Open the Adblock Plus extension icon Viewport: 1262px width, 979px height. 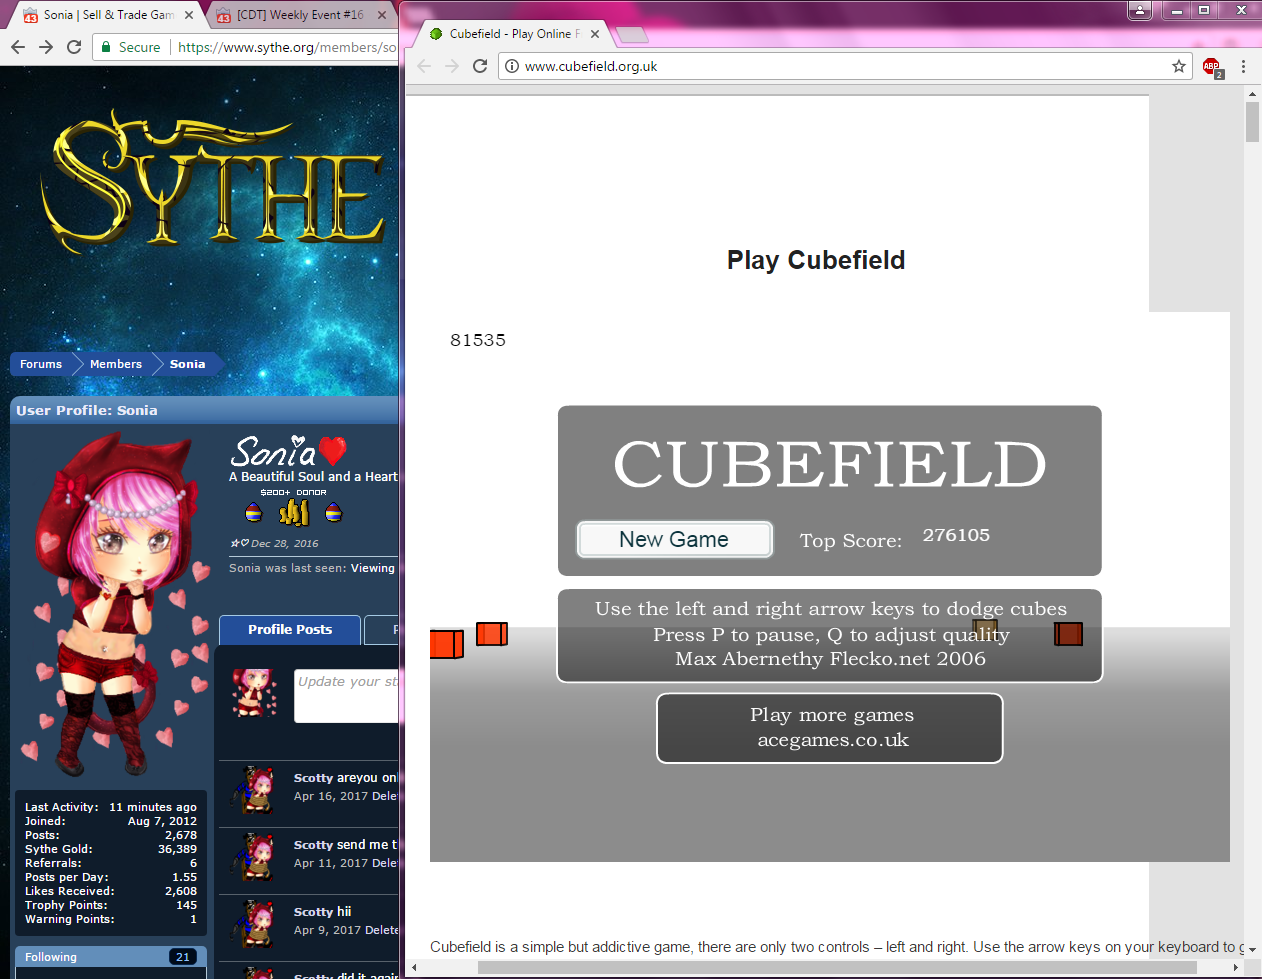(x=1212, y=67)
